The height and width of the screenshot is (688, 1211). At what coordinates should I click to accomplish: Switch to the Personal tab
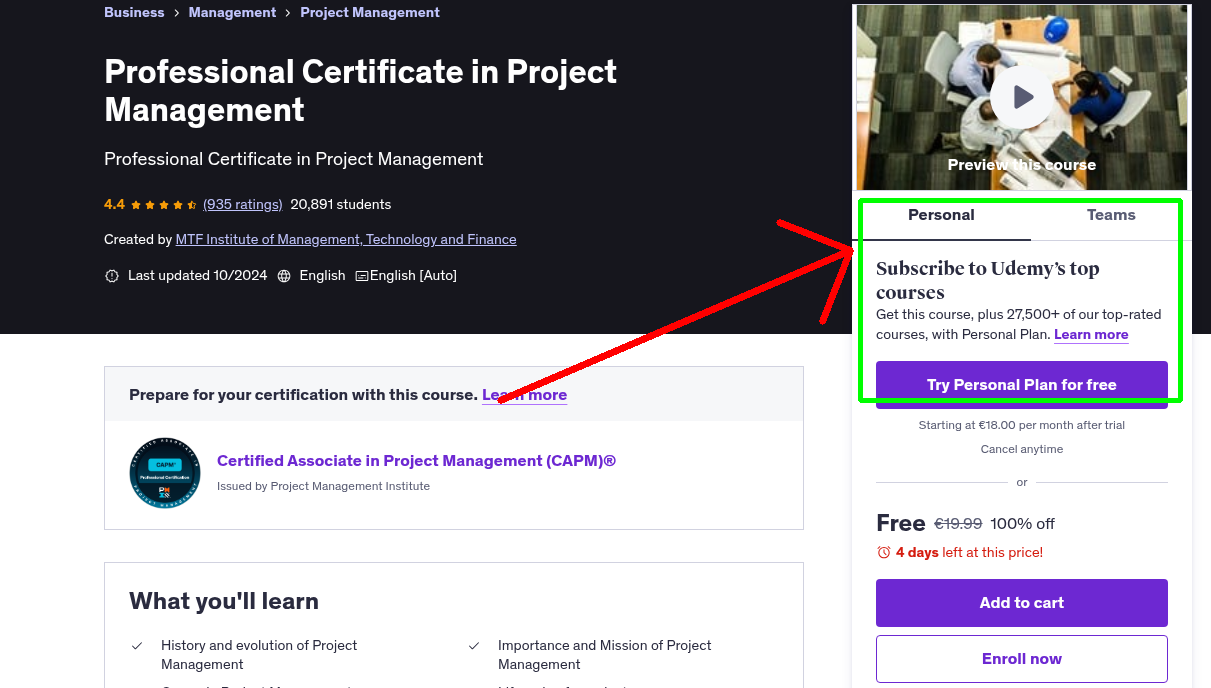[941, 215]
